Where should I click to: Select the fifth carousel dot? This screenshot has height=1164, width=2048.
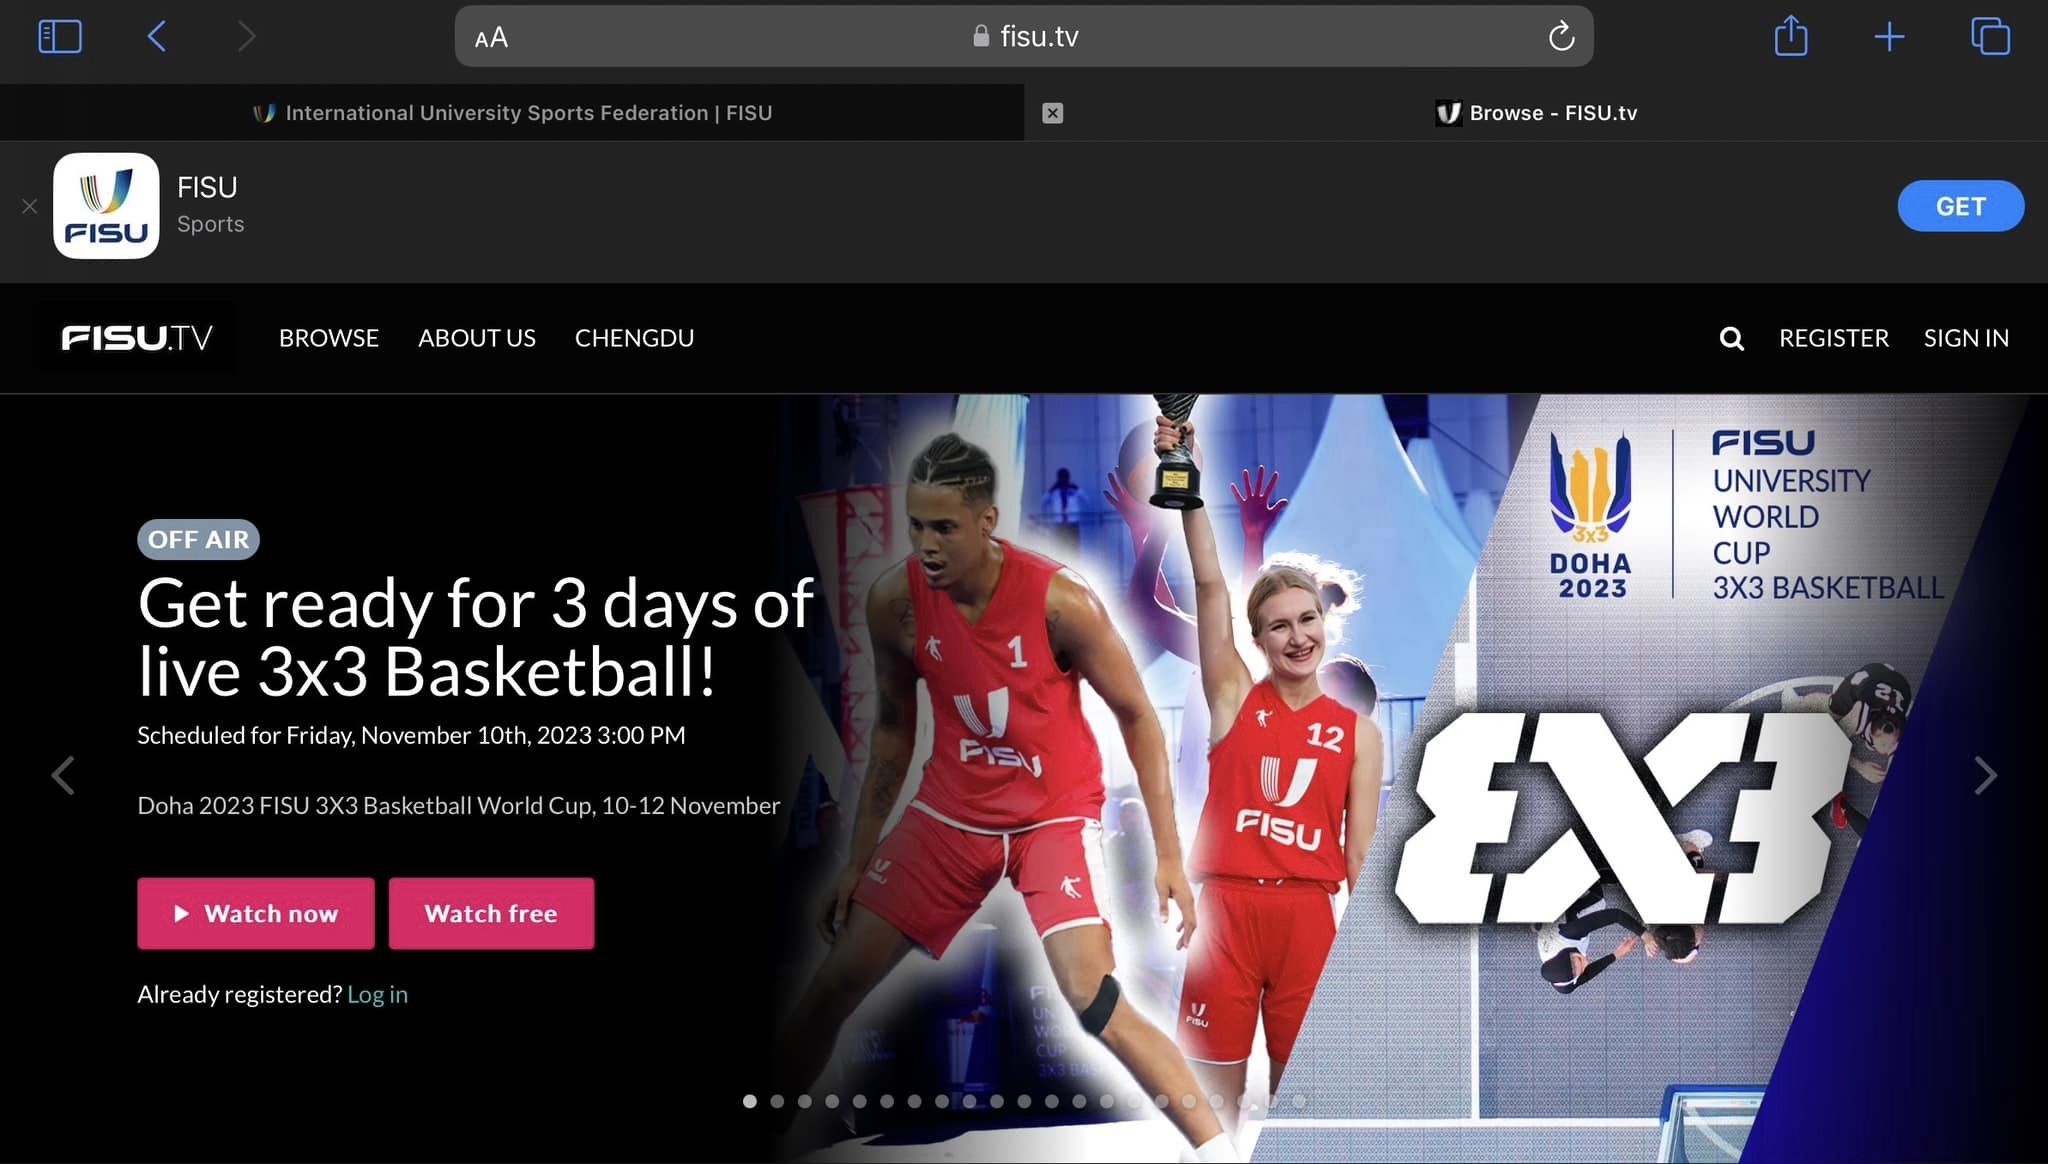(x=859, y=1101)
